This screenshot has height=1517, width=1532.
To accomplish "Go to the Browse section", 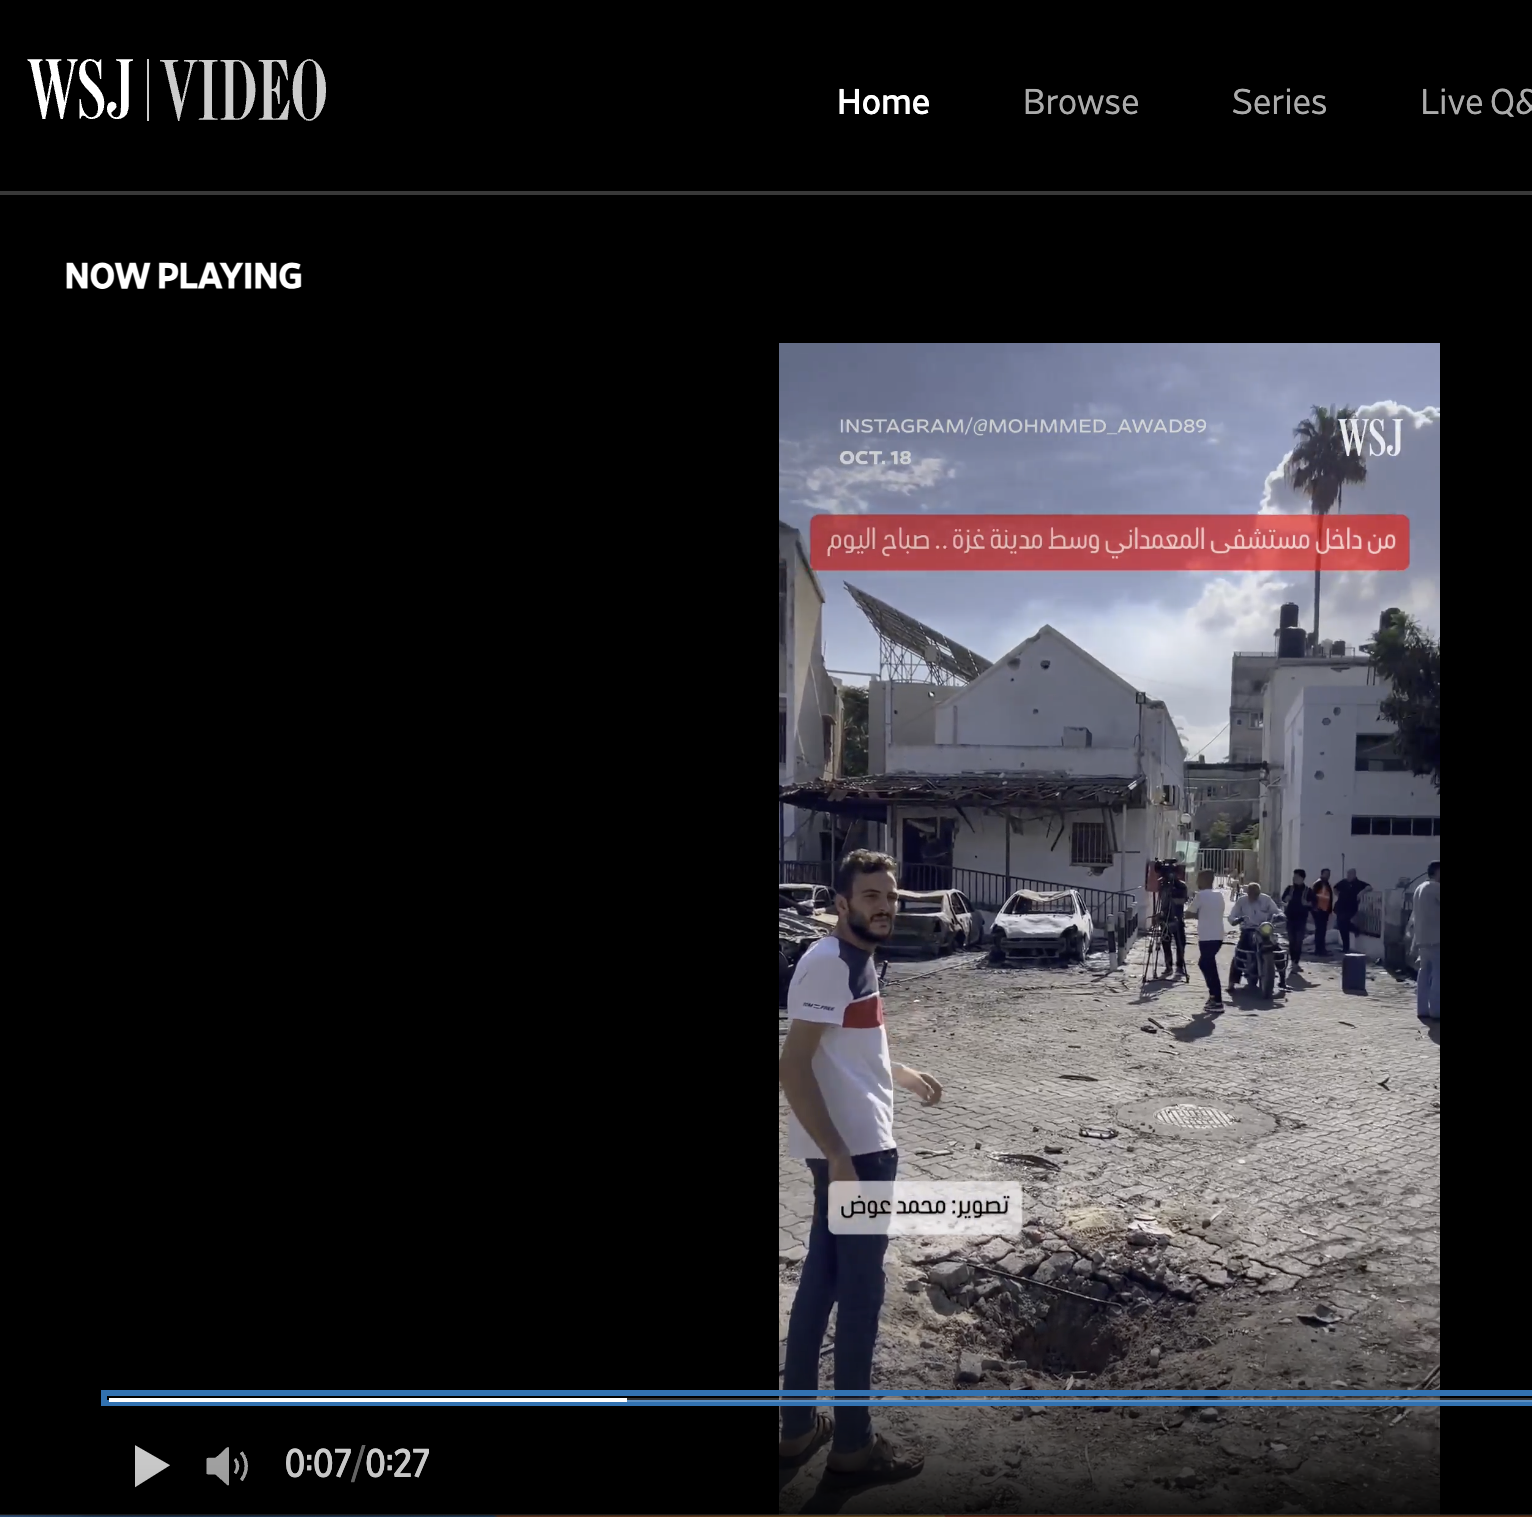I will click(1080, 102).
